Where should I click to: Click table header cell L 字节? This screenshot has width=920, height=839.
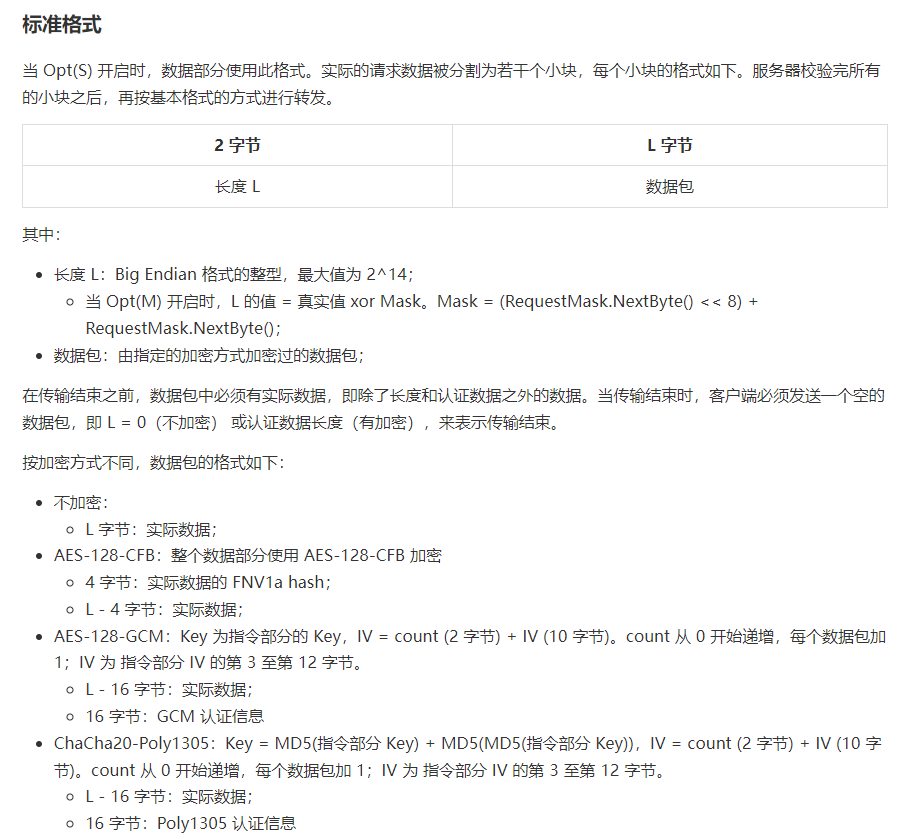(x=669, y=145)
